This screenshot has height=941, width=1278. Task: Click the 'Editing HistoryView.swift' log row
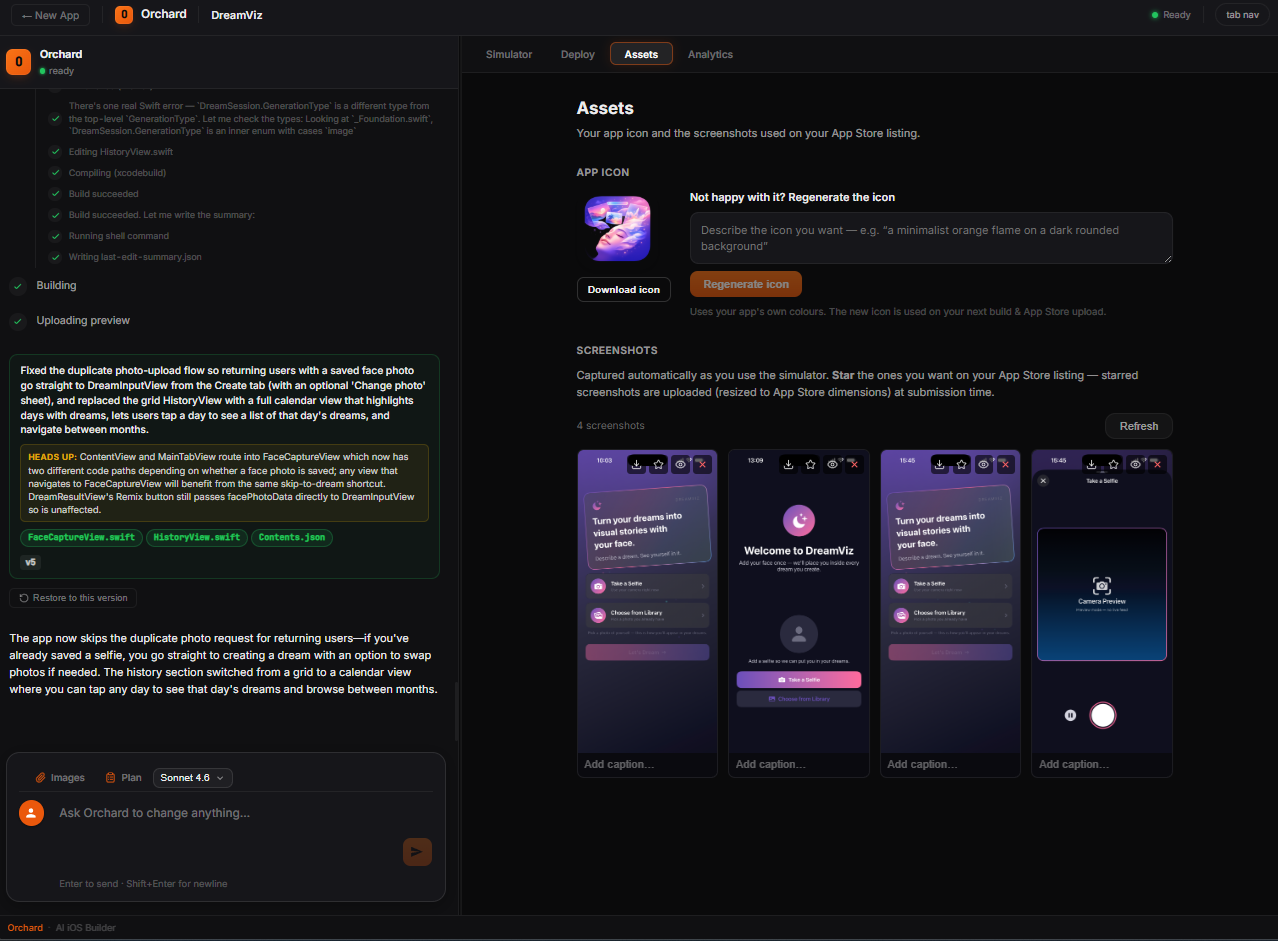click(x=121, y=152)
